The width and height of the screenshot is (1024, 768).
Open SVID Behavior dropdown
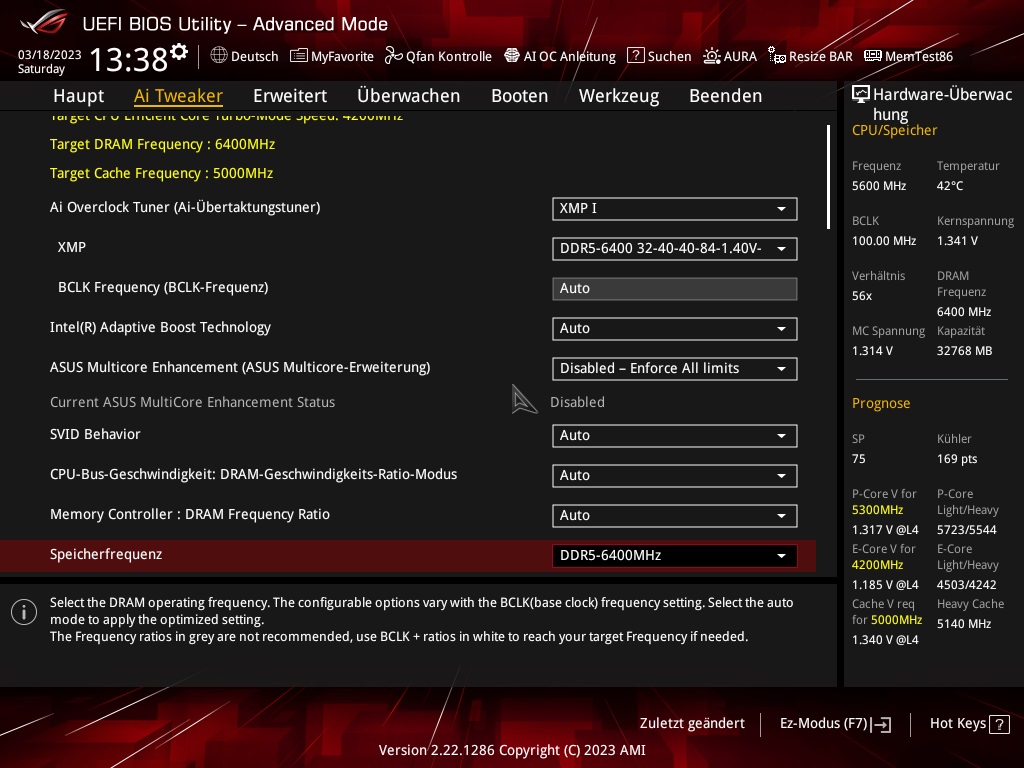(675, 436)
